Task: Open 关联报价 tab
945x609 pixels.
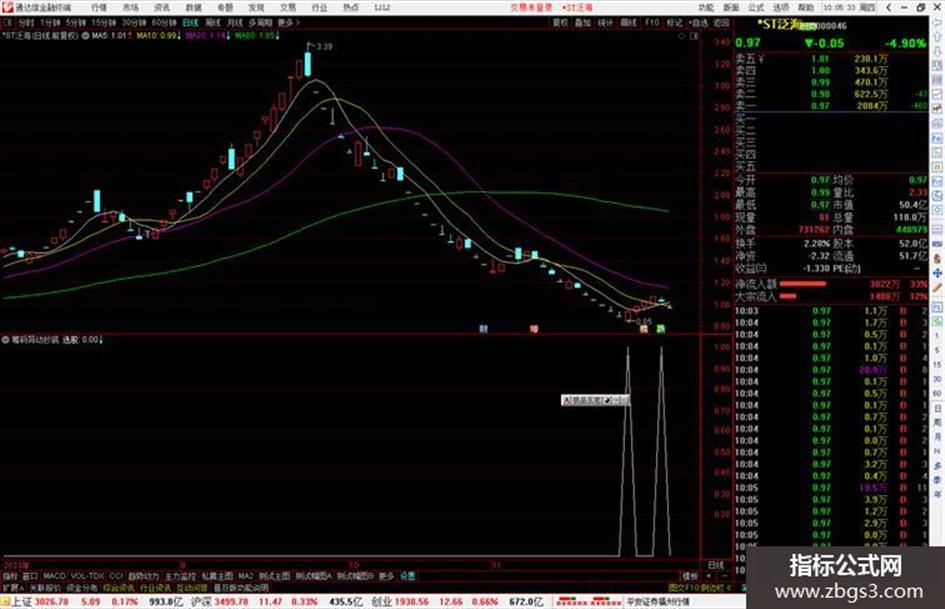Action: pos(45,587)
